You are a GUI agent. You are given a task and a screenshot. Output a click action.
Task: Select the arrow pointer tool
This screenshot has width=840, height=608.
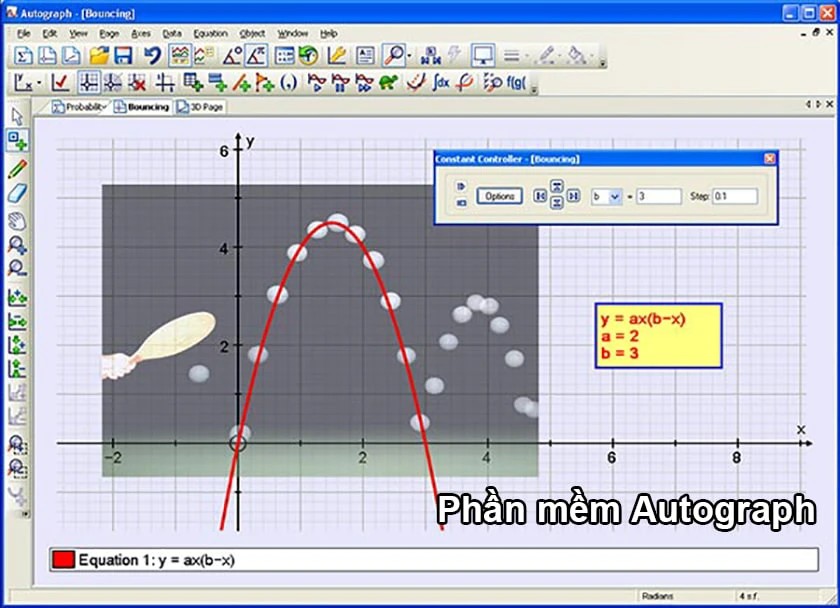(17, 116)
